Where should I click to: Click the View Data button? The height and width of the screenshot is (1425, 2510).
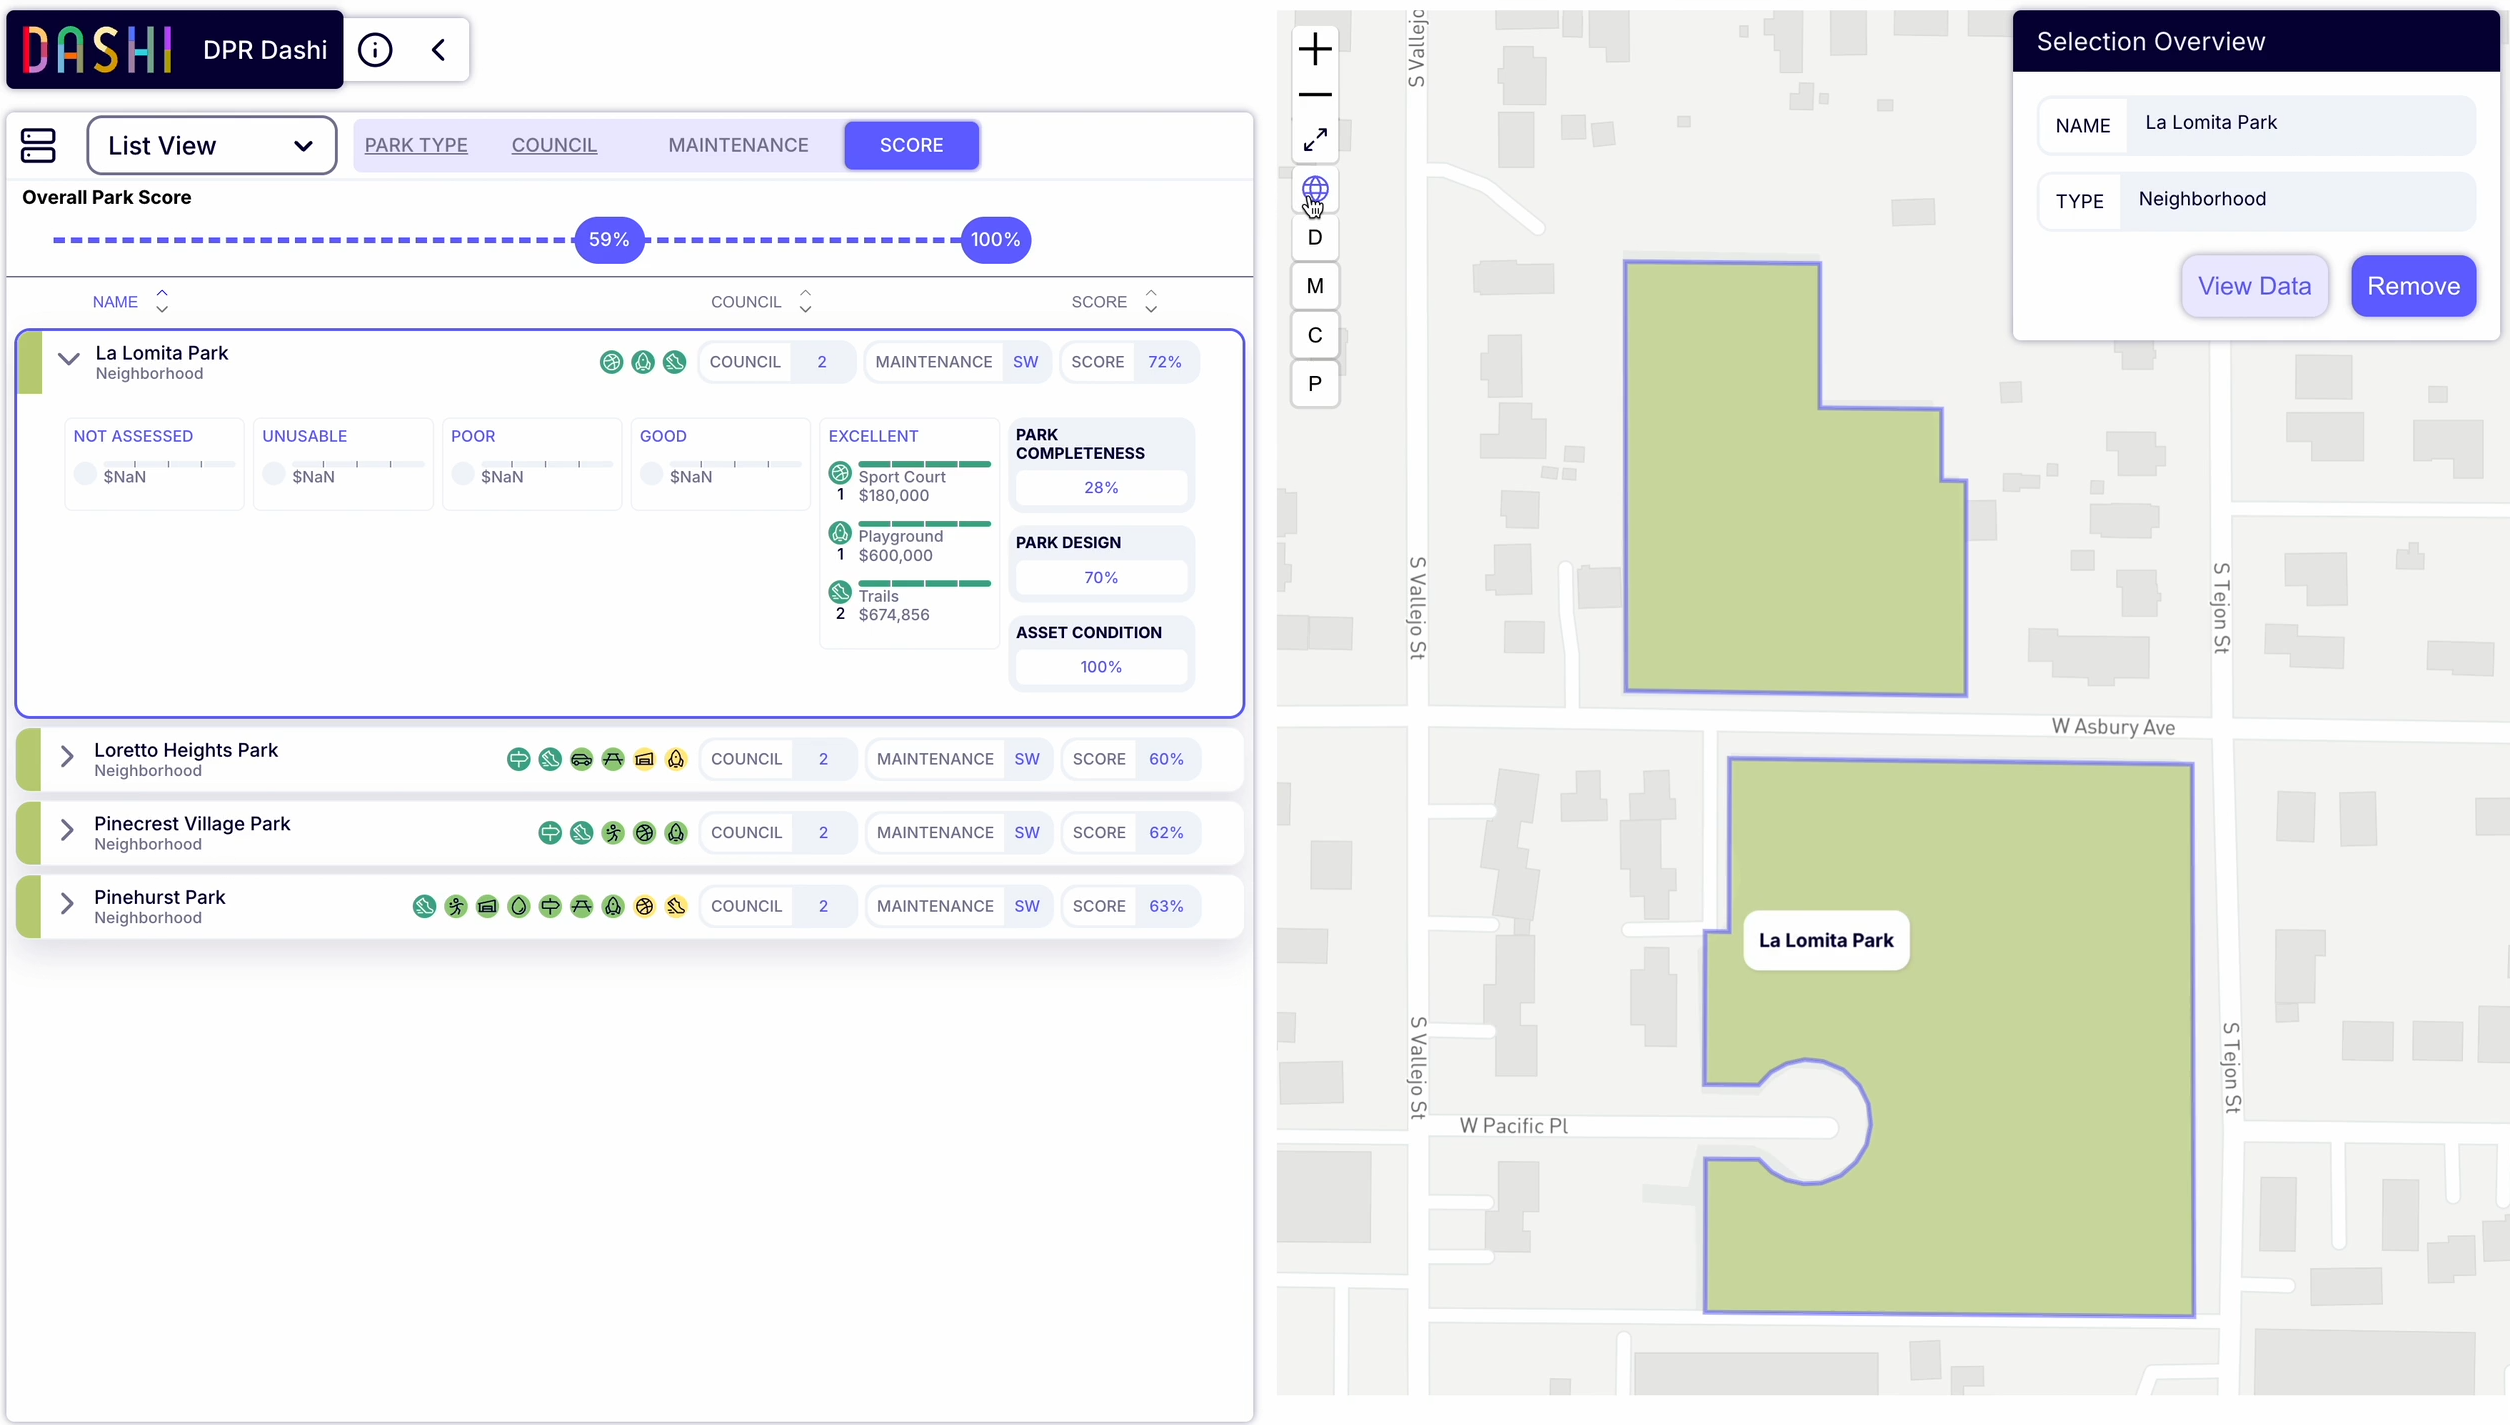(2254, 286)
